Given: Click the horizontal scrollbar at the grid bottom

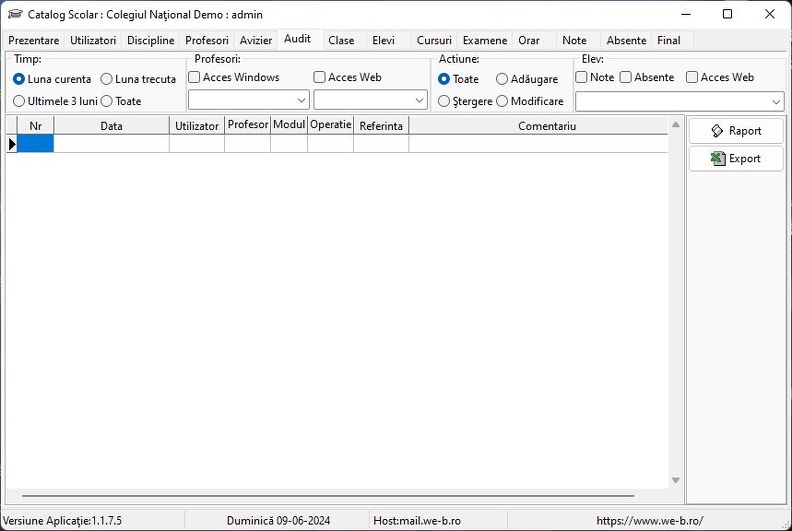Looking at the screenshot, I should coord(328,496).
